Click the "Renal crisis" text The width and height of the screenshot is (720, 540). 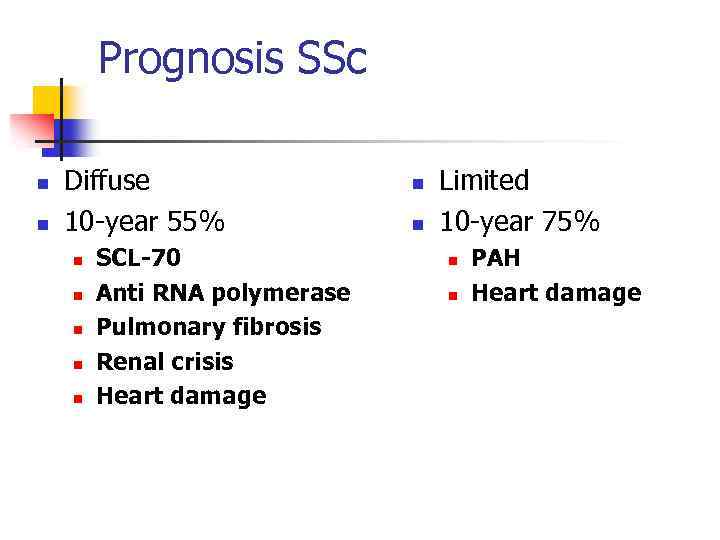click(164, 361)
